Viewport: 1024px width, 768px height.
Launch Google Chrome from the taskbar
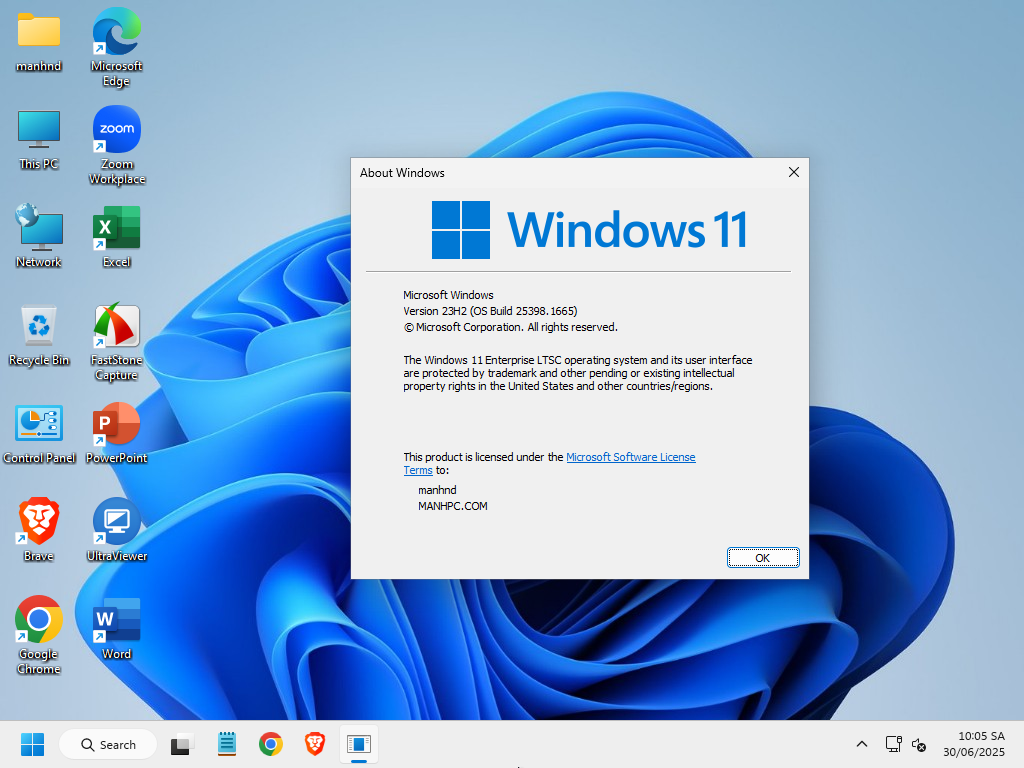[270, 744]
